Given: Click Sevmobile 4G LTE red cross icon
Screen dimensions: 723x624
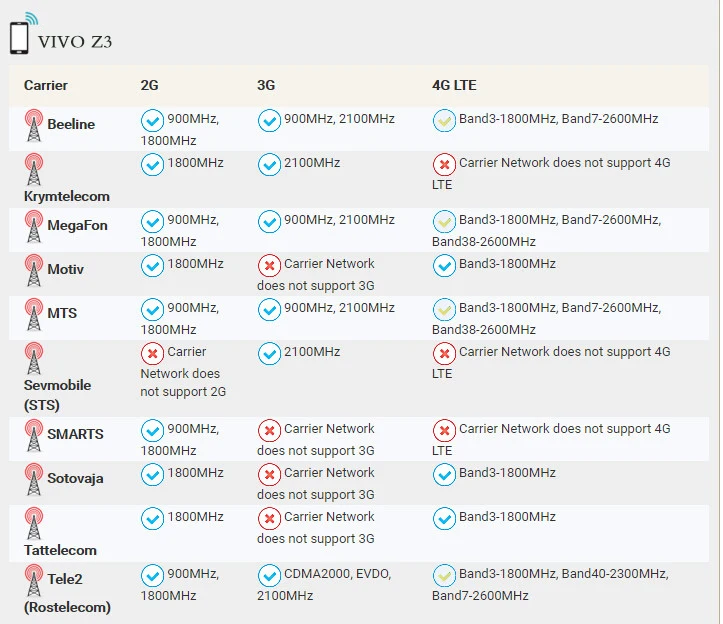Looking at the screenshot, I should coord(444,354).
